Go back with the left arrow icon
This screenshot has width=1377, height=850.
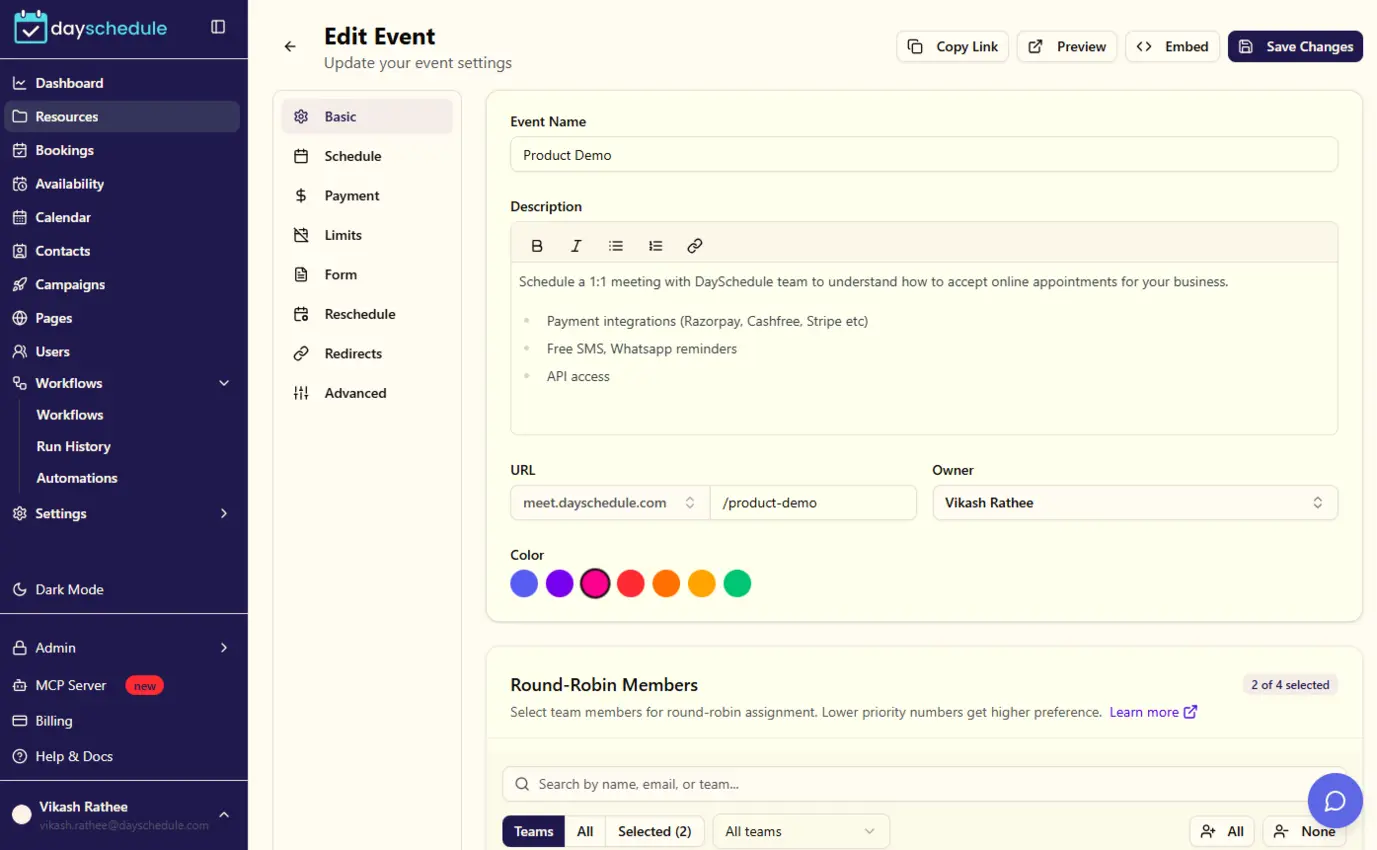coord(290,46)
